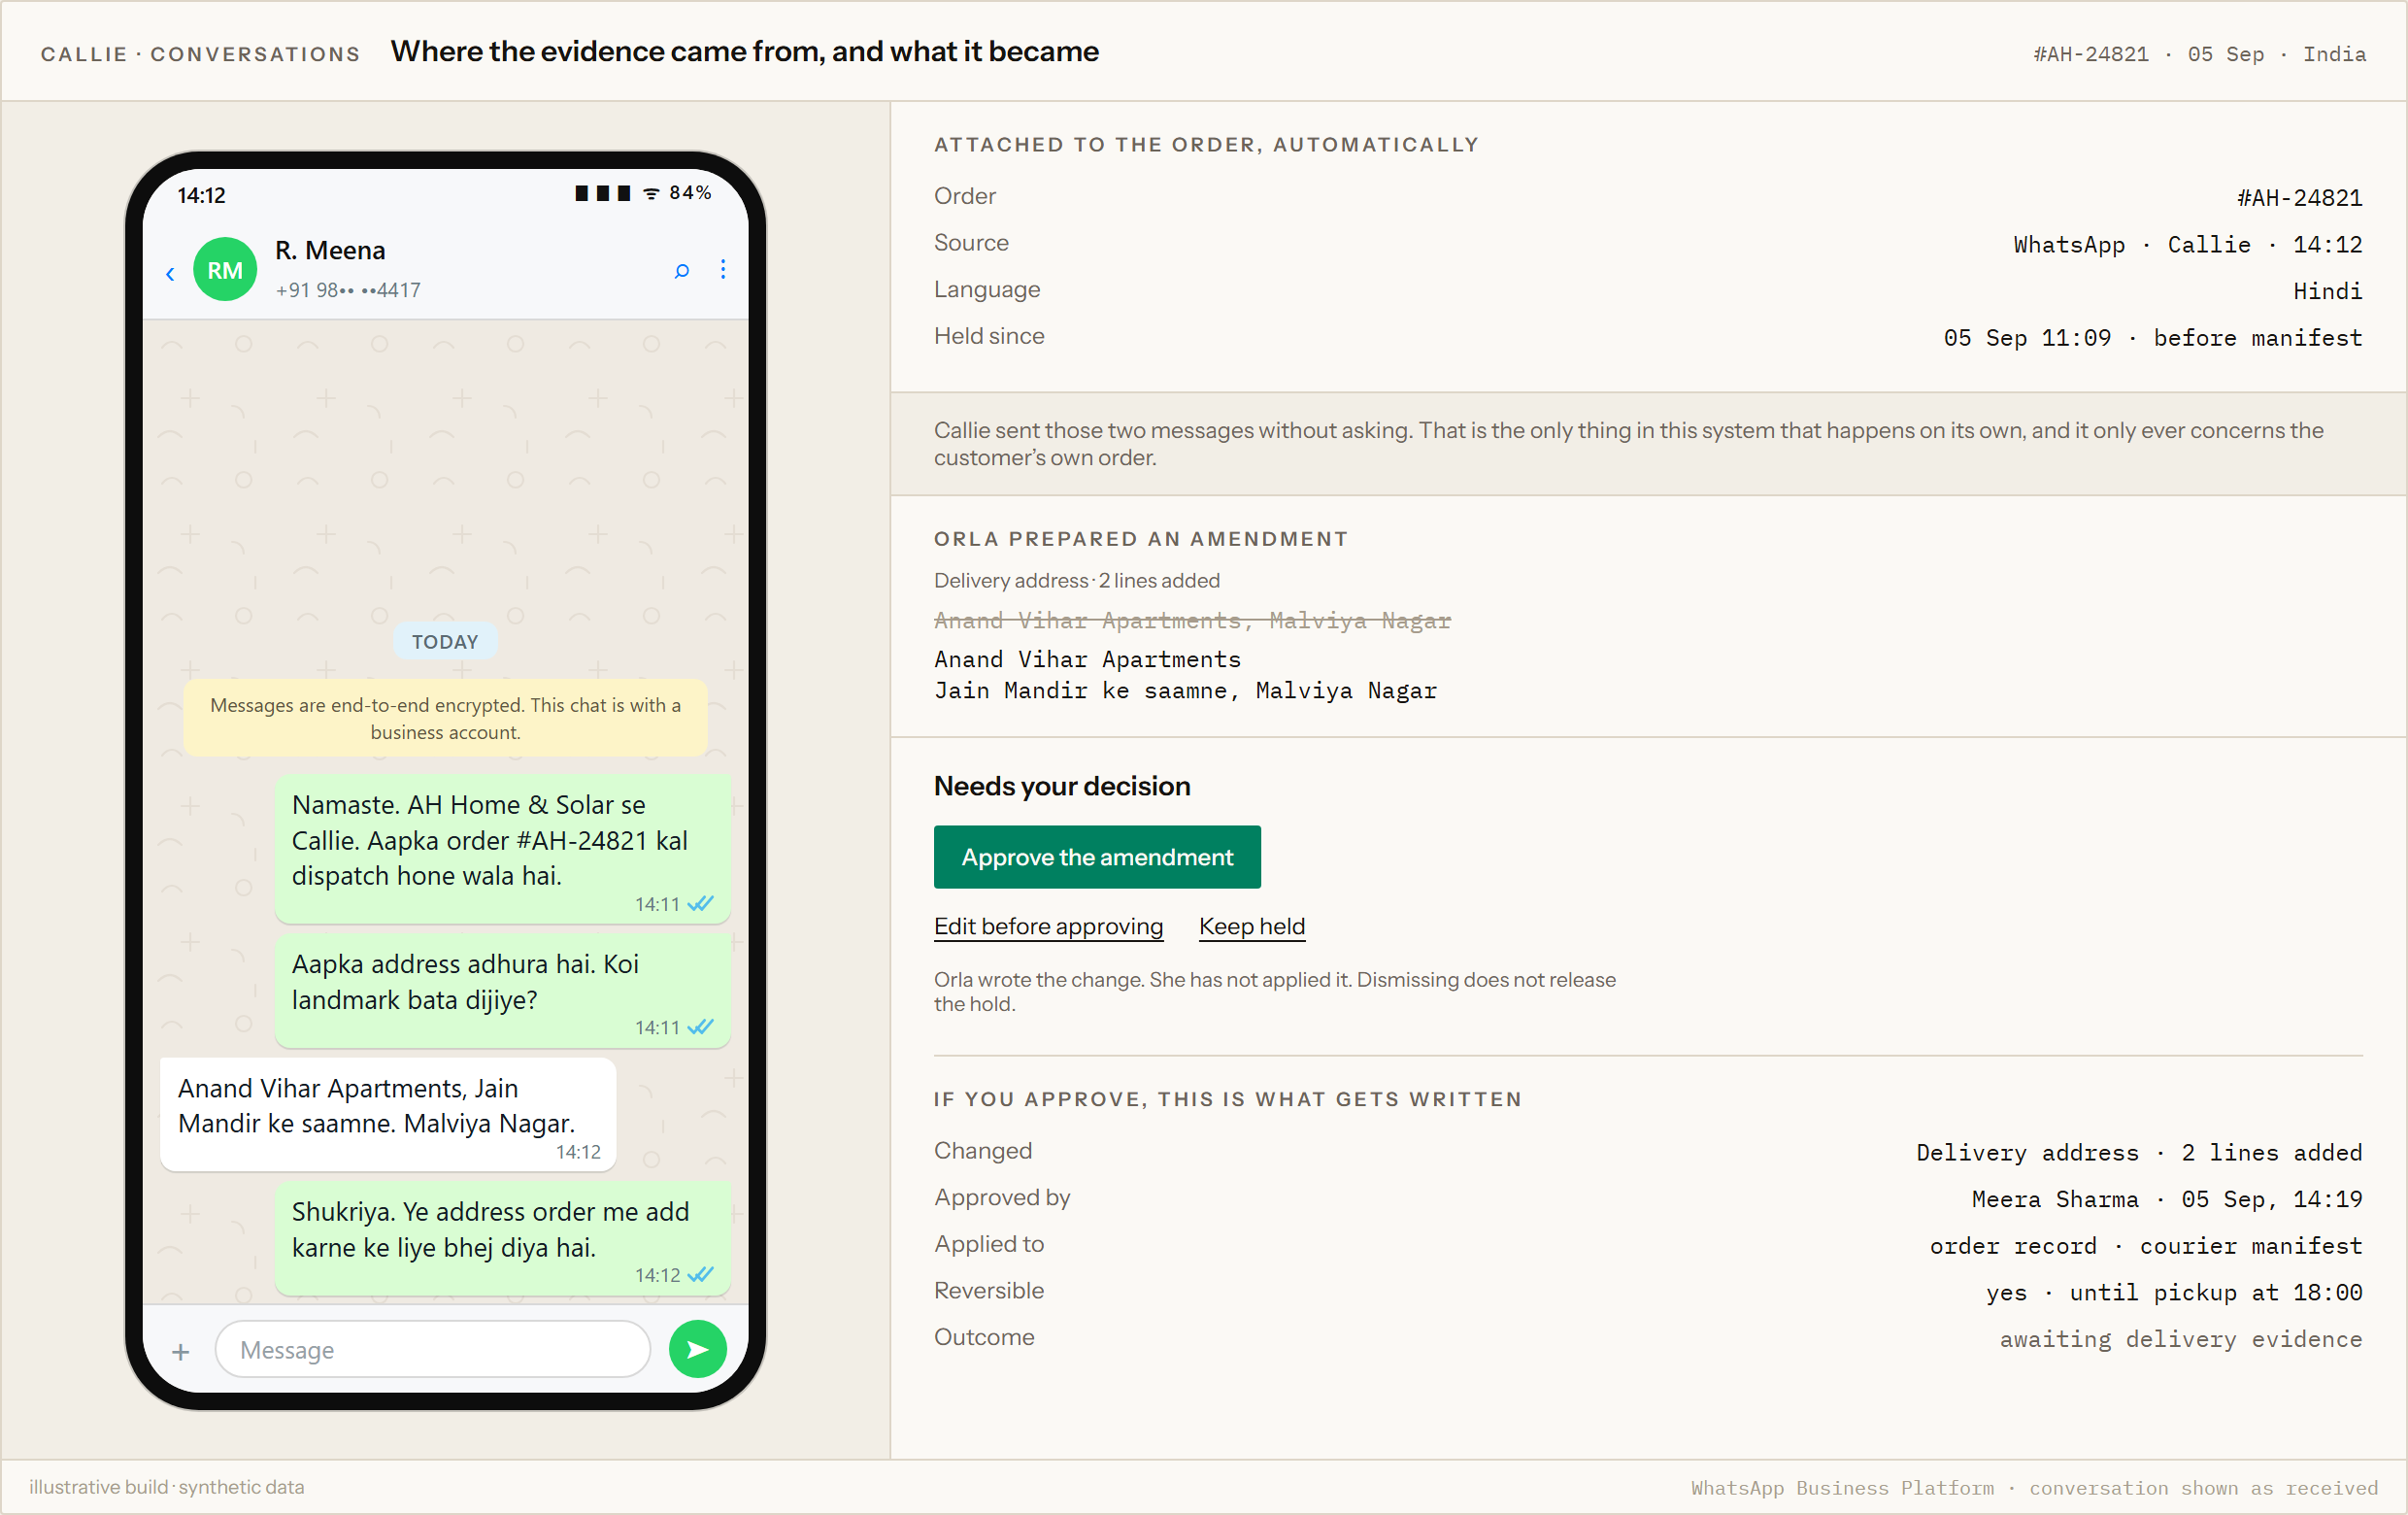Tap the plus attachment icon beside Message
Viewport: 2408px width, 1515px height.
181,1352
